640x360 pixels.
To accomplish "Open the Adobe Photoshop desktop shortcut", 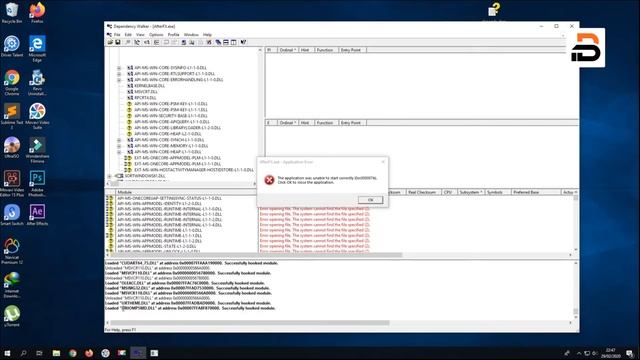I will pyautogui.click(x=37, y=184).
